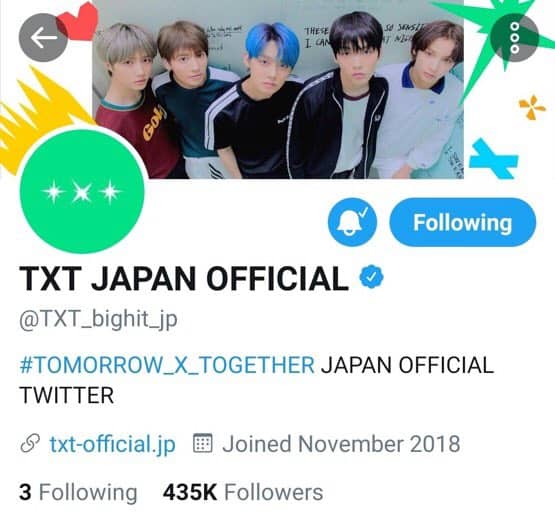The width and height of the screenshot is (555, 528).
Task: Tap the red heart sticker in the header
Action: coord(79,20)
